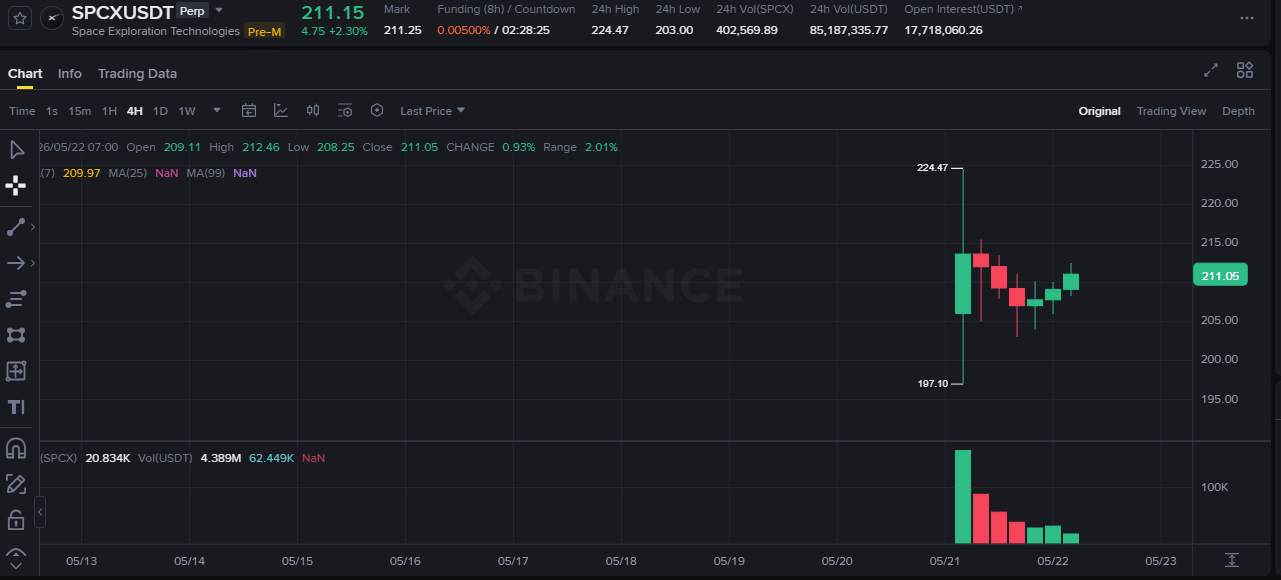1281x580 pixels.
Task: Open the candlestick chart style icon
Action: tap(313, 111)
